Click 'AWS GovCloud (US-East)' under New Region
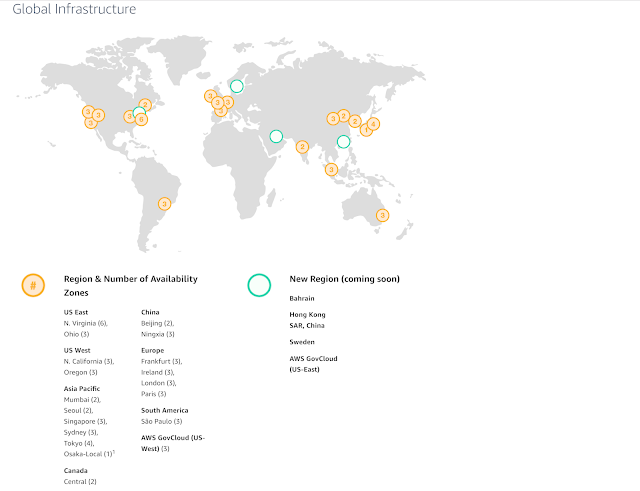The height and width of the screenshot is (491, 640). [x=313, y=364]
